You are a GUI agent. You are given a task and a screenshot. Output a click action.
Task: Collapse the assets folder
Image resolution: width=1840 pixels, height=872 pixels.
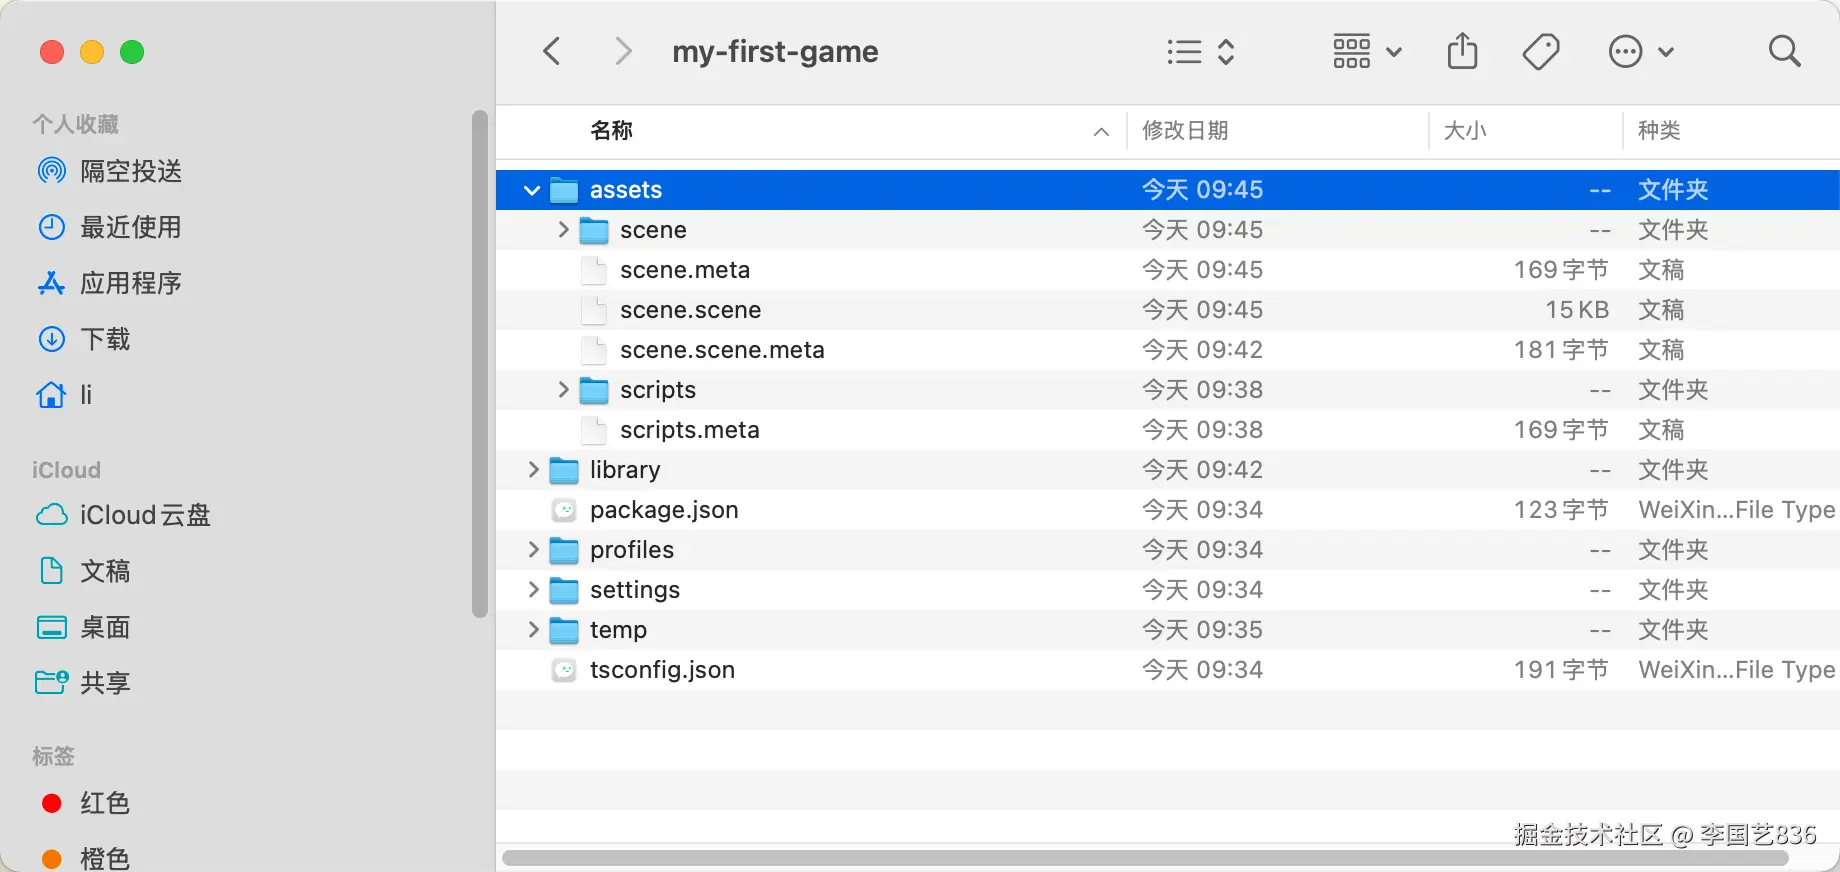[532, 190]
